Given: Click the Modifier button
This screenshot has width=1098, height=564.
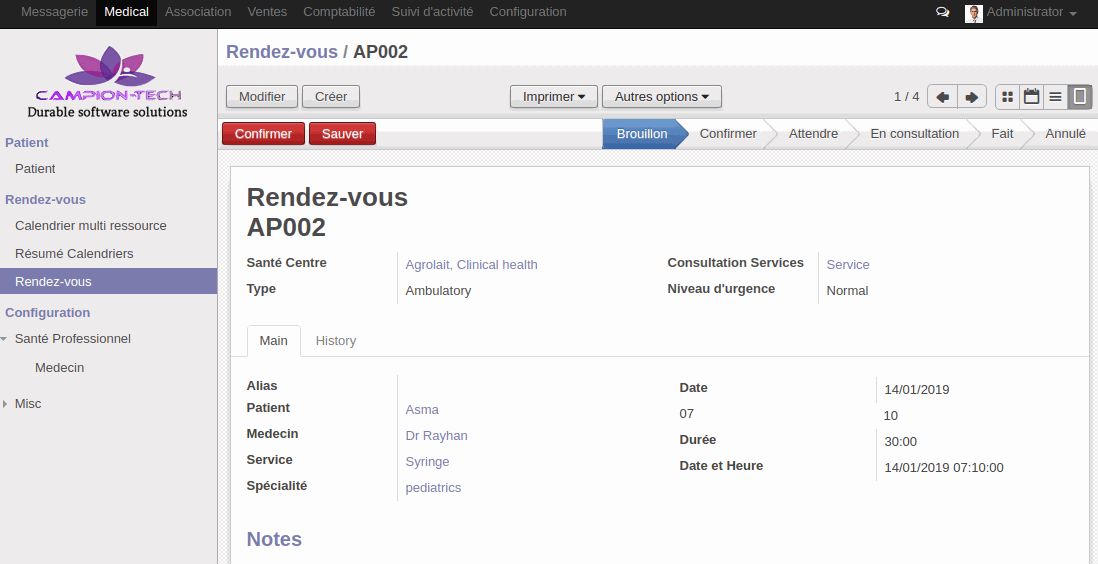Looking at the screenshot, I should (262, 97).
